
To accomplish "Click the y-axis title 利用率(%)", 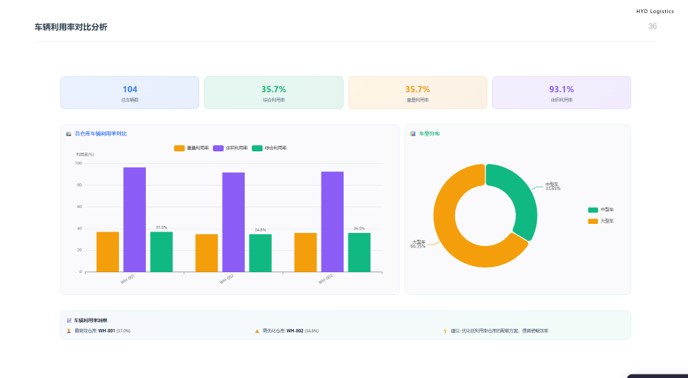I will pos(85,155).
